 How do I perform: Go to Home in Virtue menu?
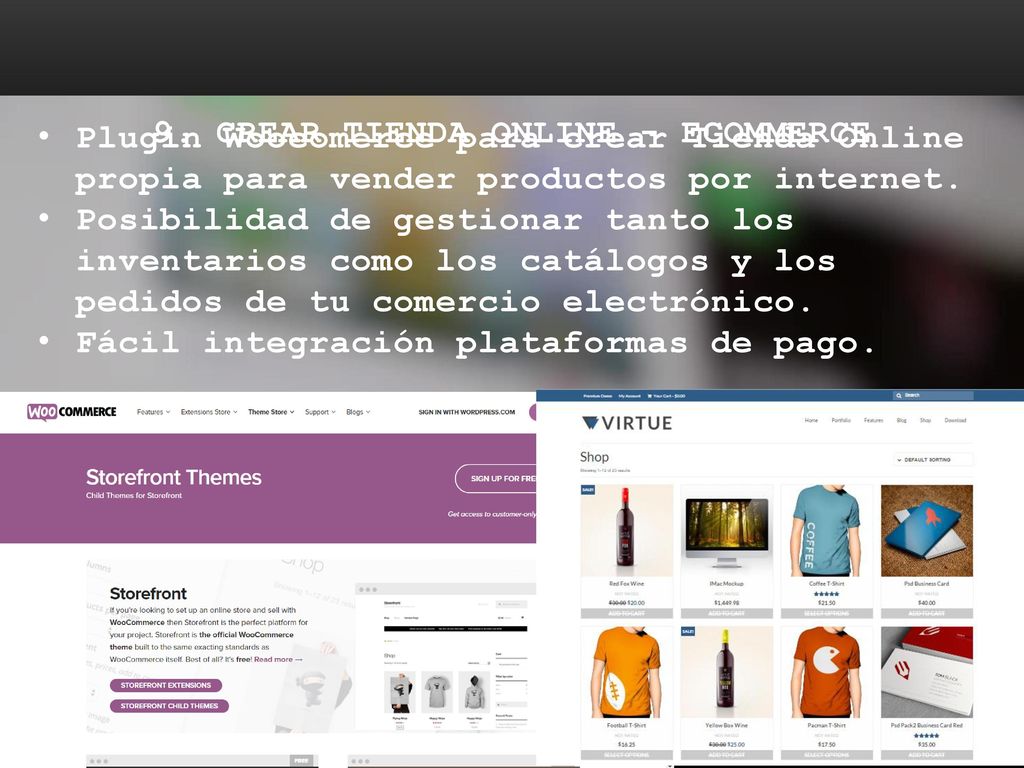pos(811,421)
